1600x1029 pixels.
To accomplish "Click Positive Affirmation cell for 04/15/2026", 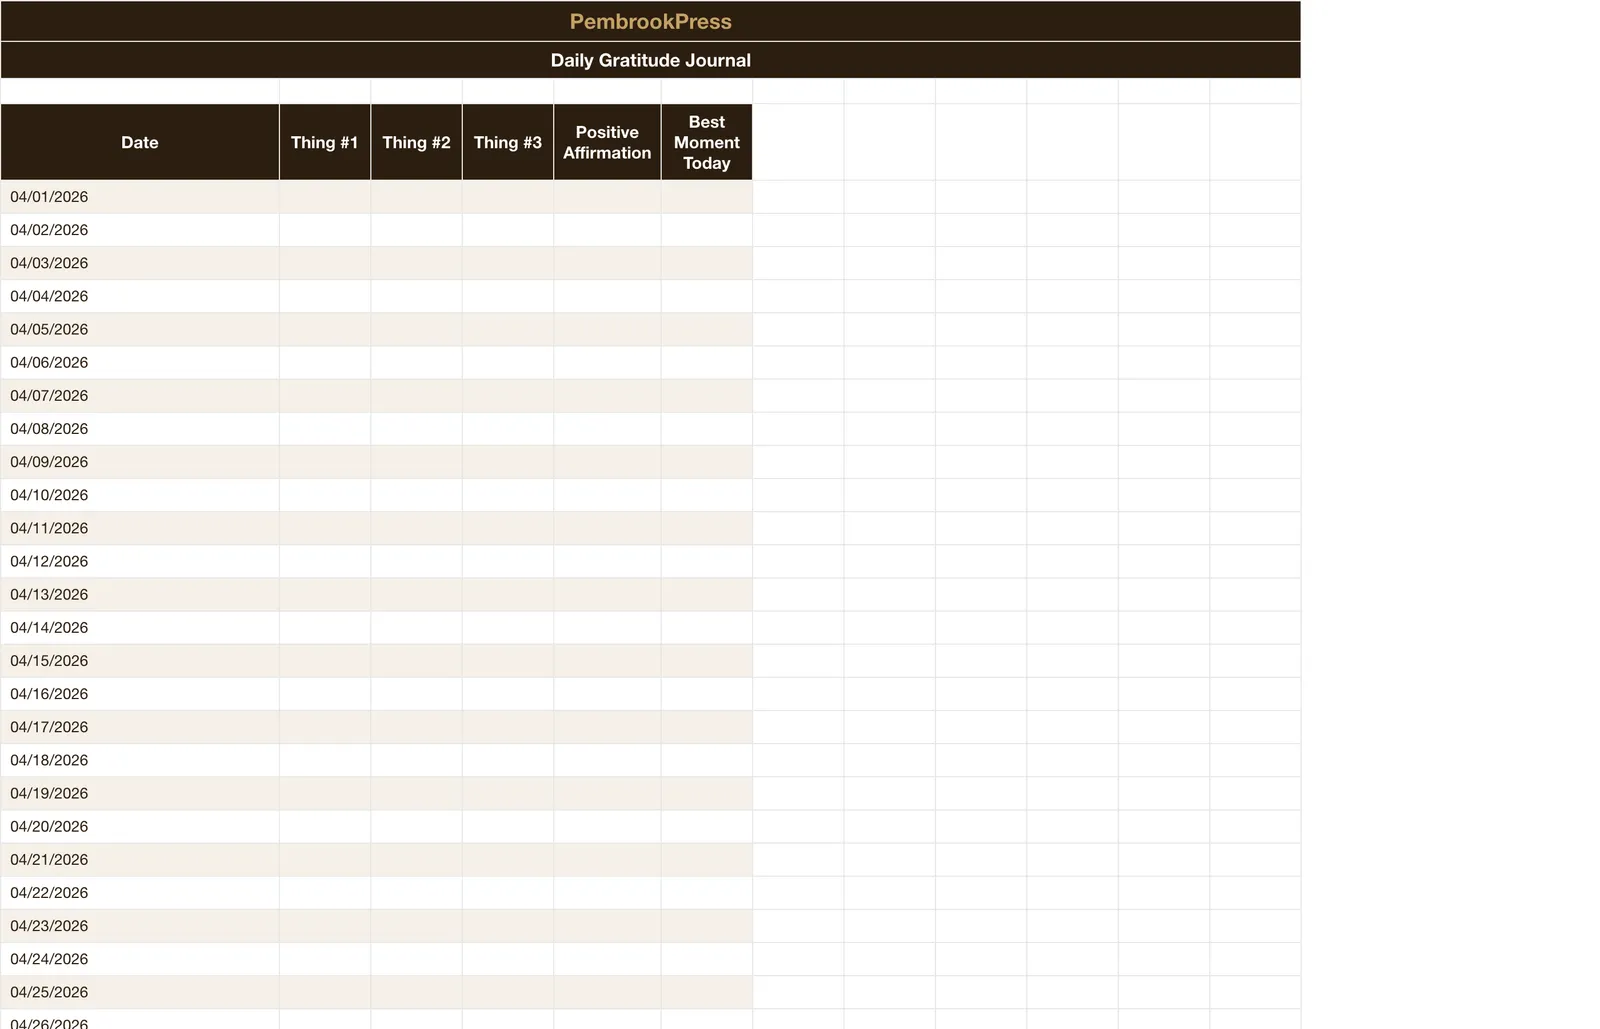I will click(x=607, y=660).
